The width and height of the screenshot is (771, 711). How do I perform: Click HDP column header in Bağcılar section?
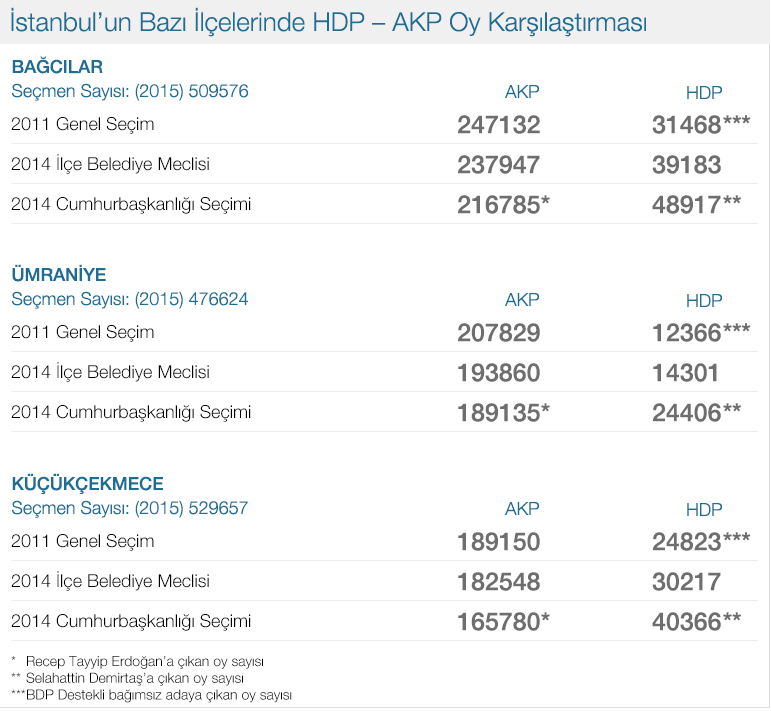pos(704,93)
